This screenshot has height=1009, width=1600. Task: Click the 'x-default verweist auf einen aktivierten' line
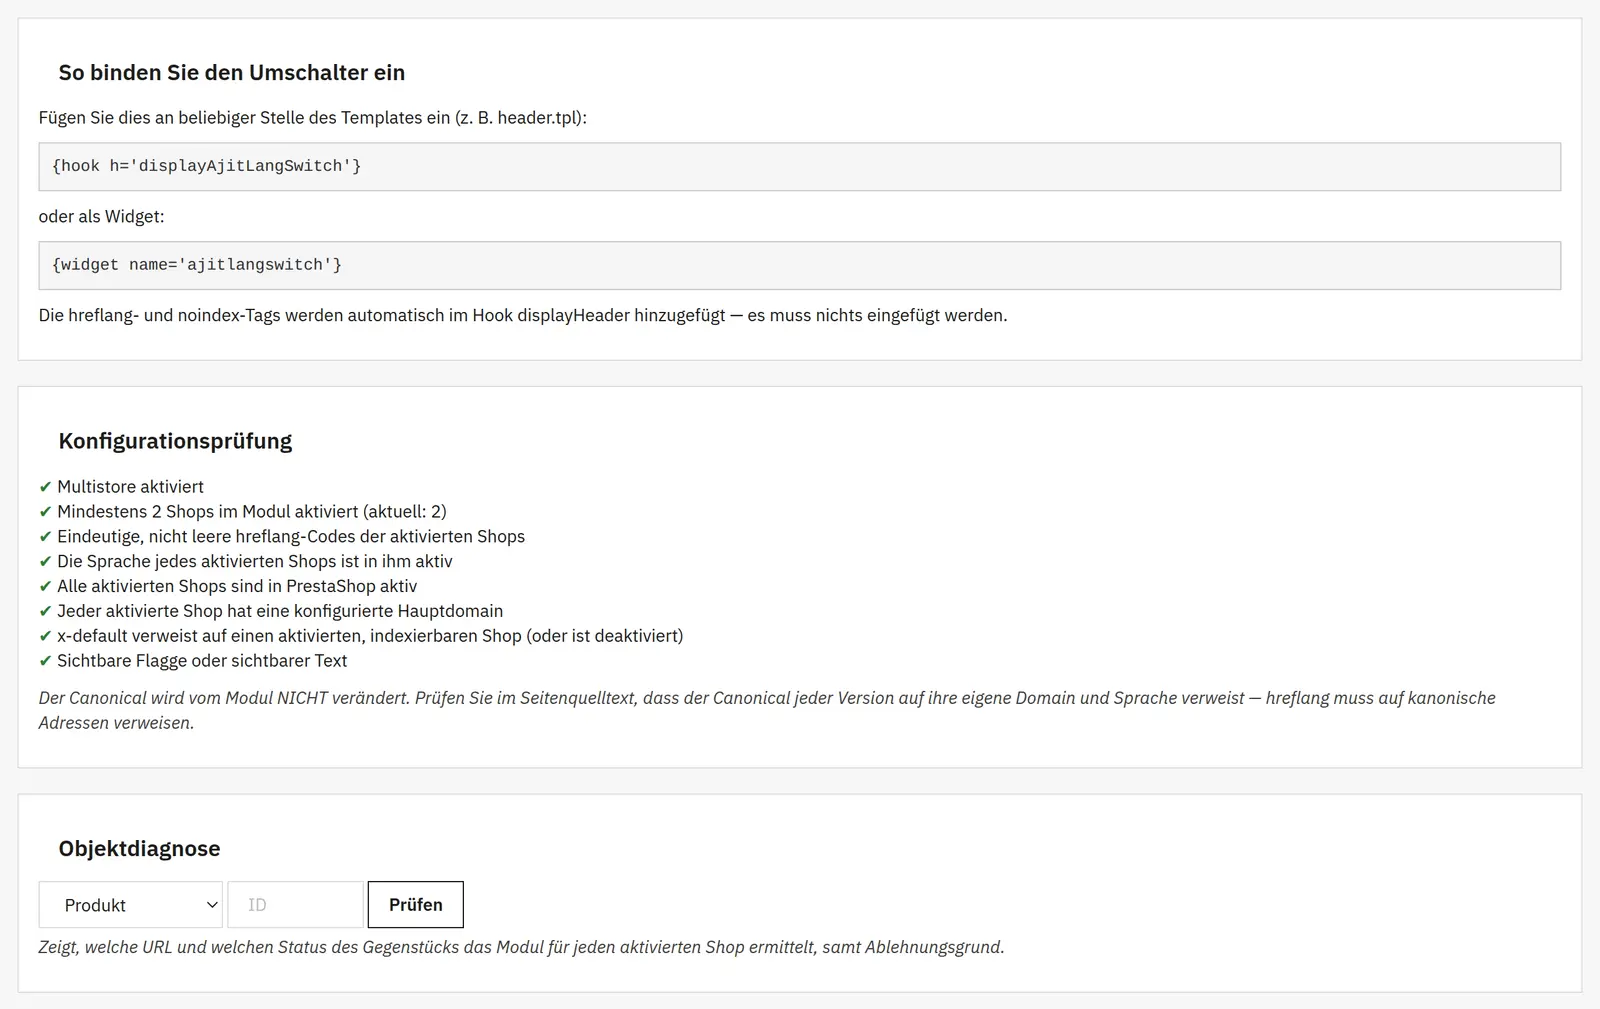coord(361,636)
